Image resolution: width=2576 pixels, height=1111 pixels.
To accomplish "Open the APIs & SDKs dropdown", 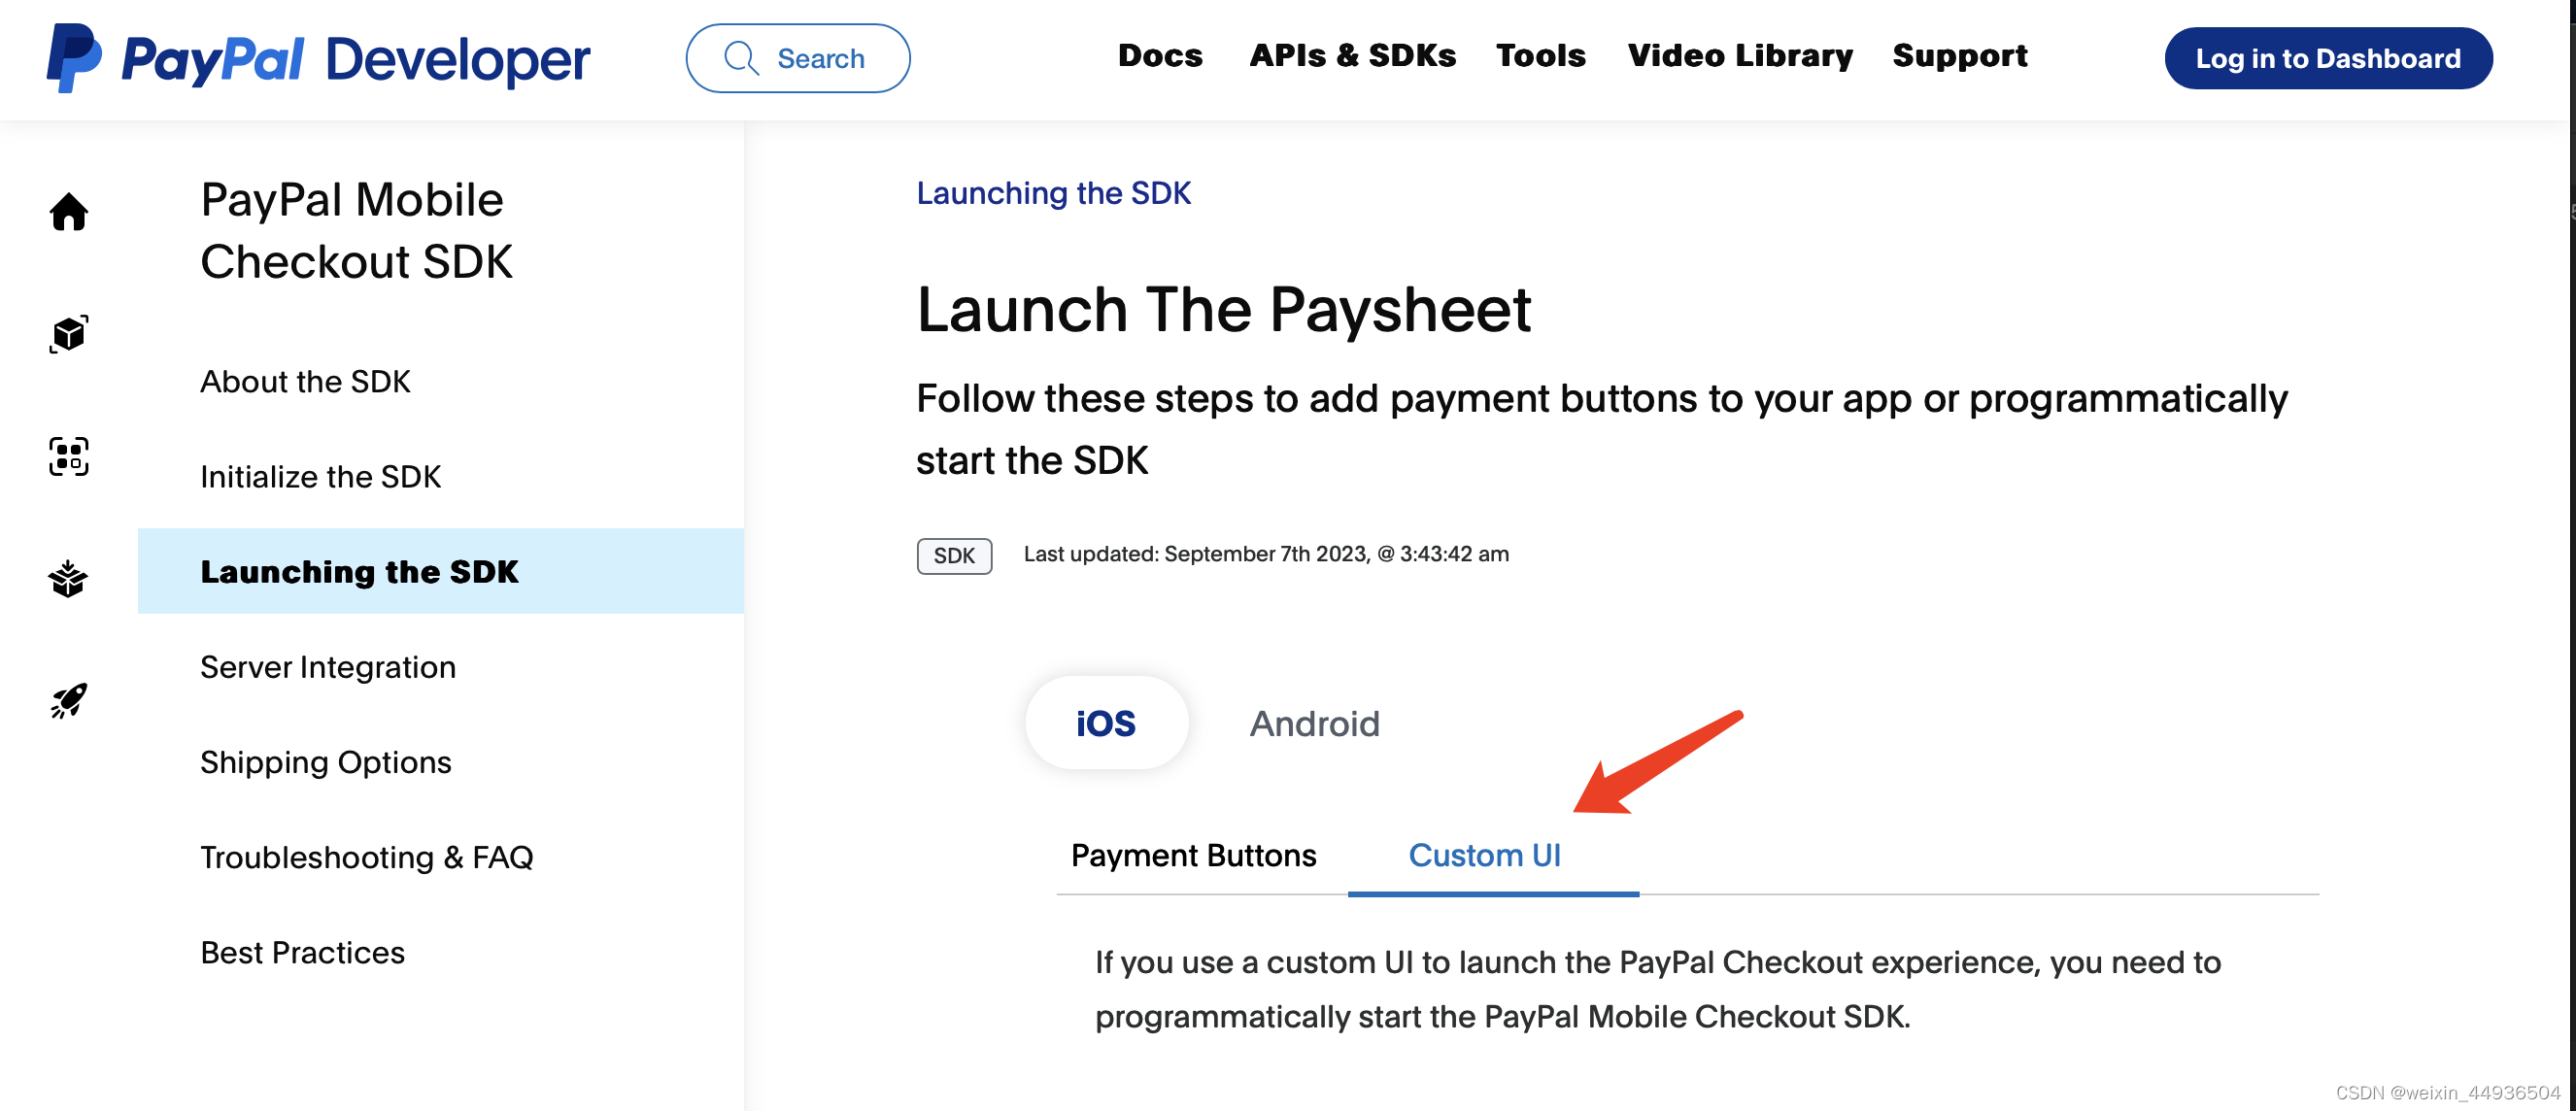I will [x=1352, y=57].
